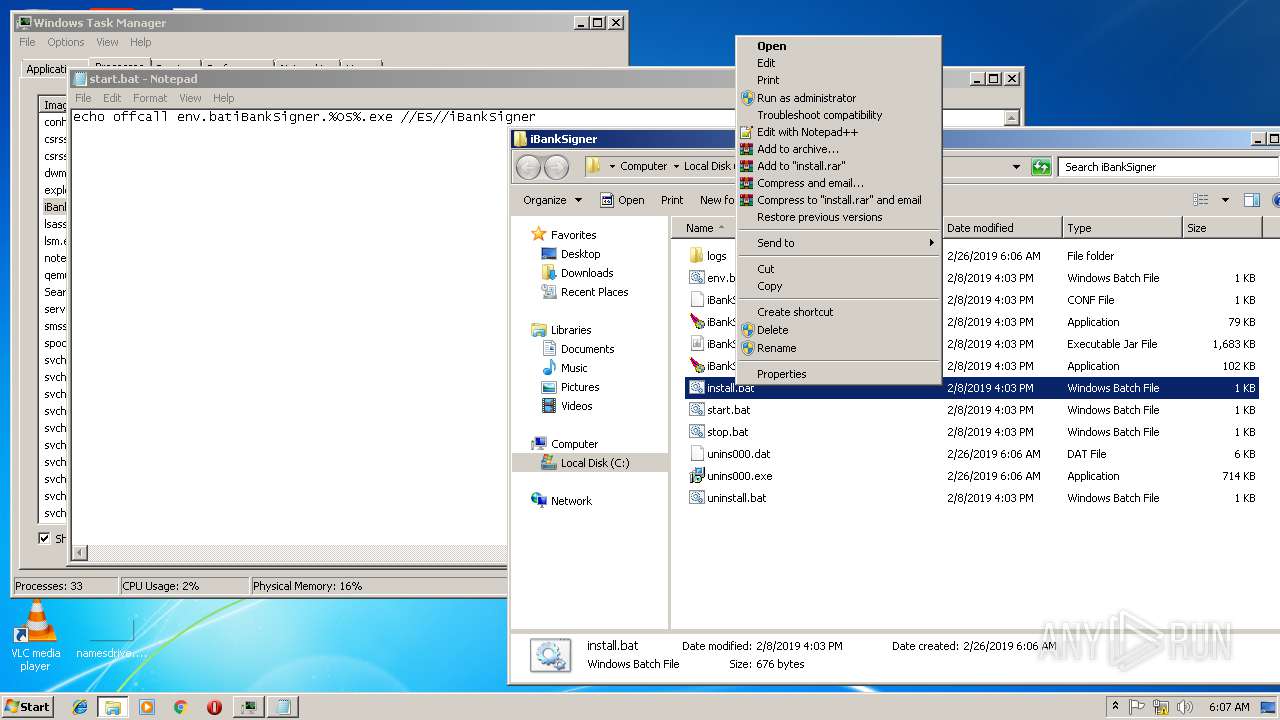This screenshot has width=1280, height=720.
Task: Open VLC media player desktop shortcut
Action: 36,636
